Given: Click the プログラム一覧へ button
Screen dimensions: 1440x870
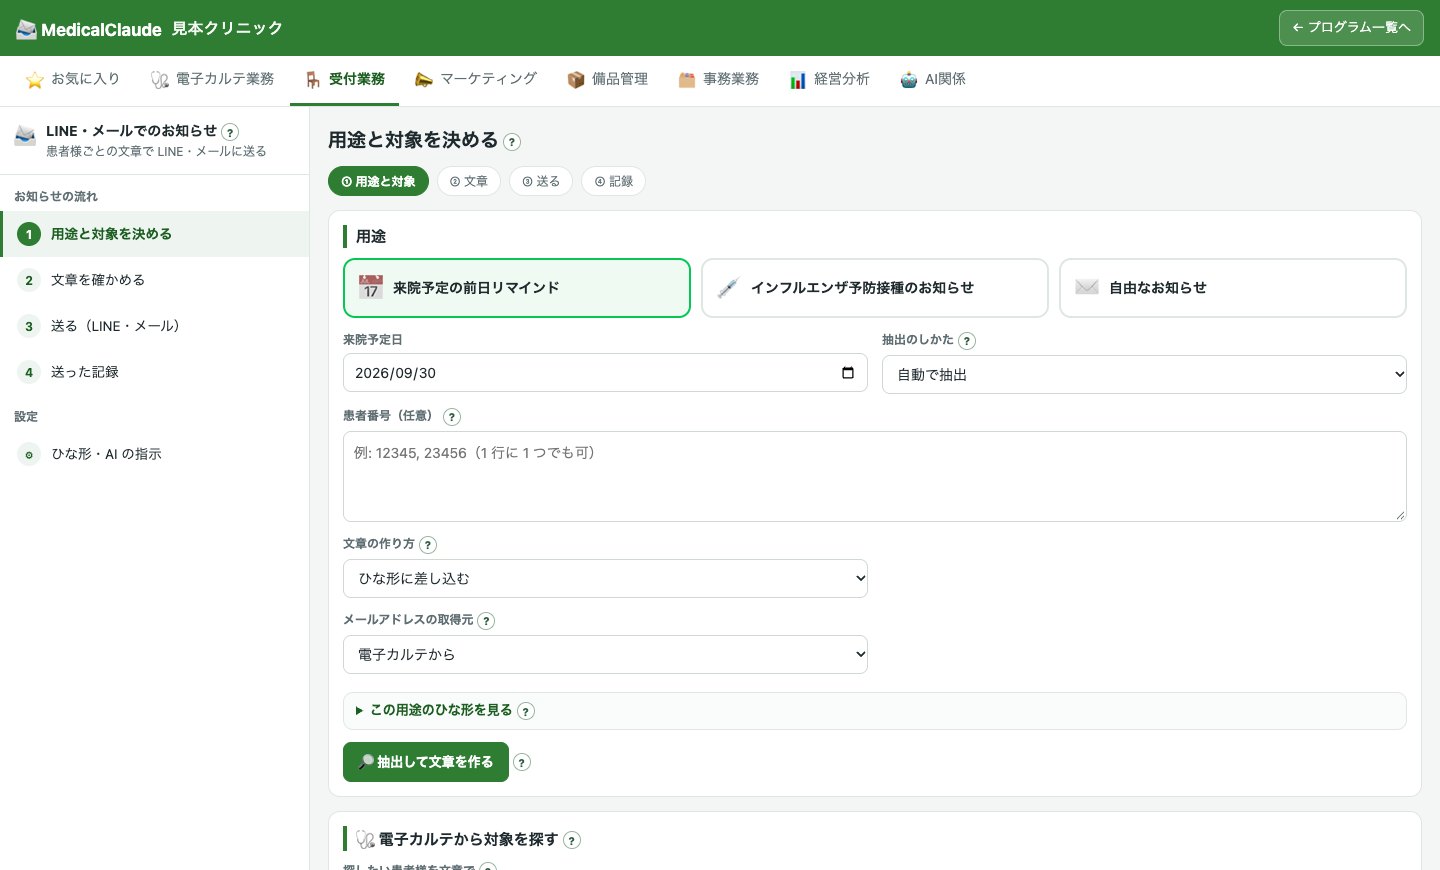Looking at the screenshot, I should click(1351, 28).
